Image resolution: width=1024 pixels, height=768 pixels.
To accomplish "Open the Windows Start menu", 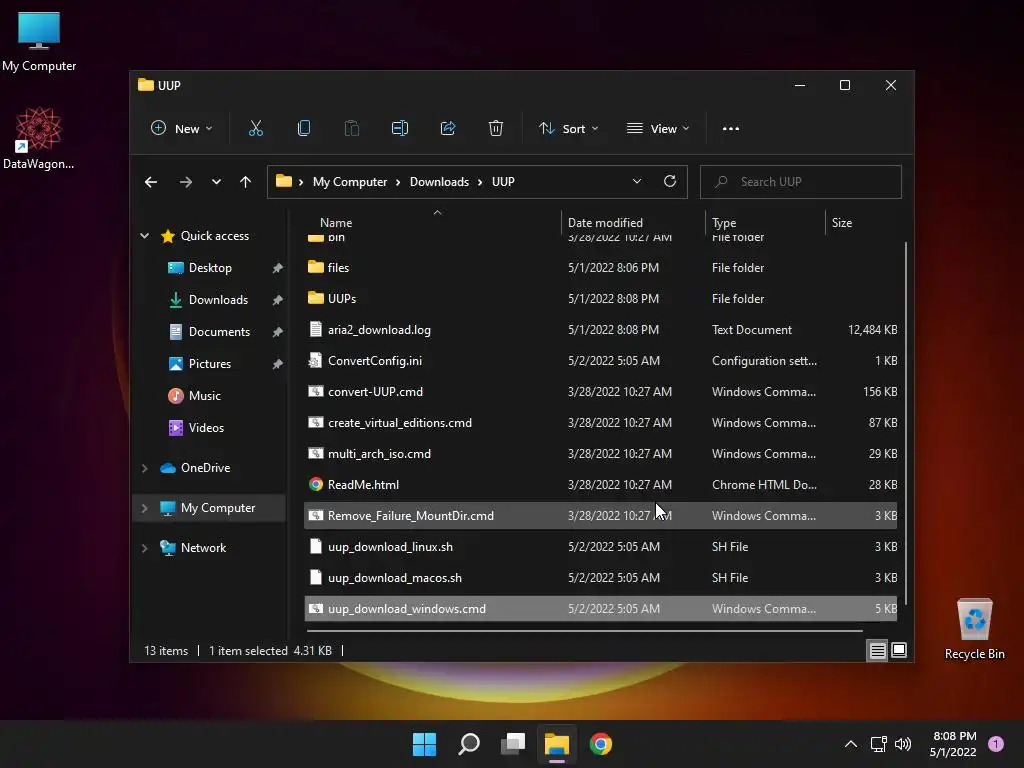I will 424,744.
